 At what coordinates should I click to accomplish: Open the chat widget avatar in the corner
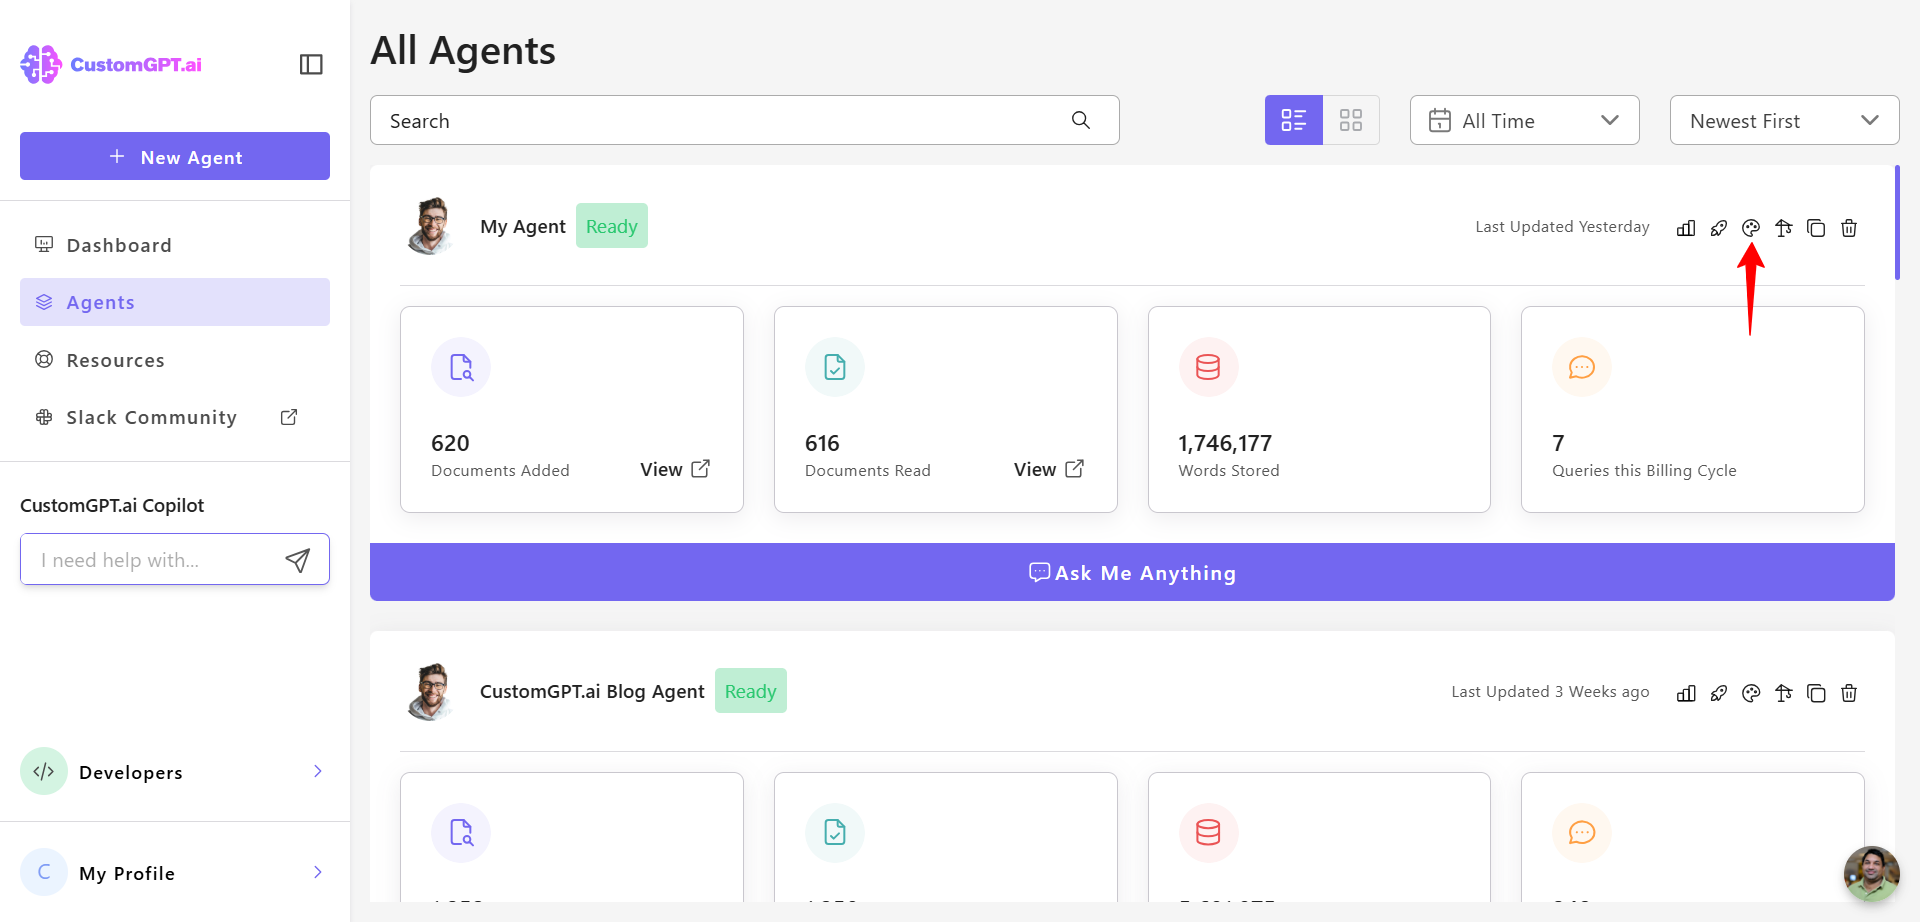(x=1872, y=874)
